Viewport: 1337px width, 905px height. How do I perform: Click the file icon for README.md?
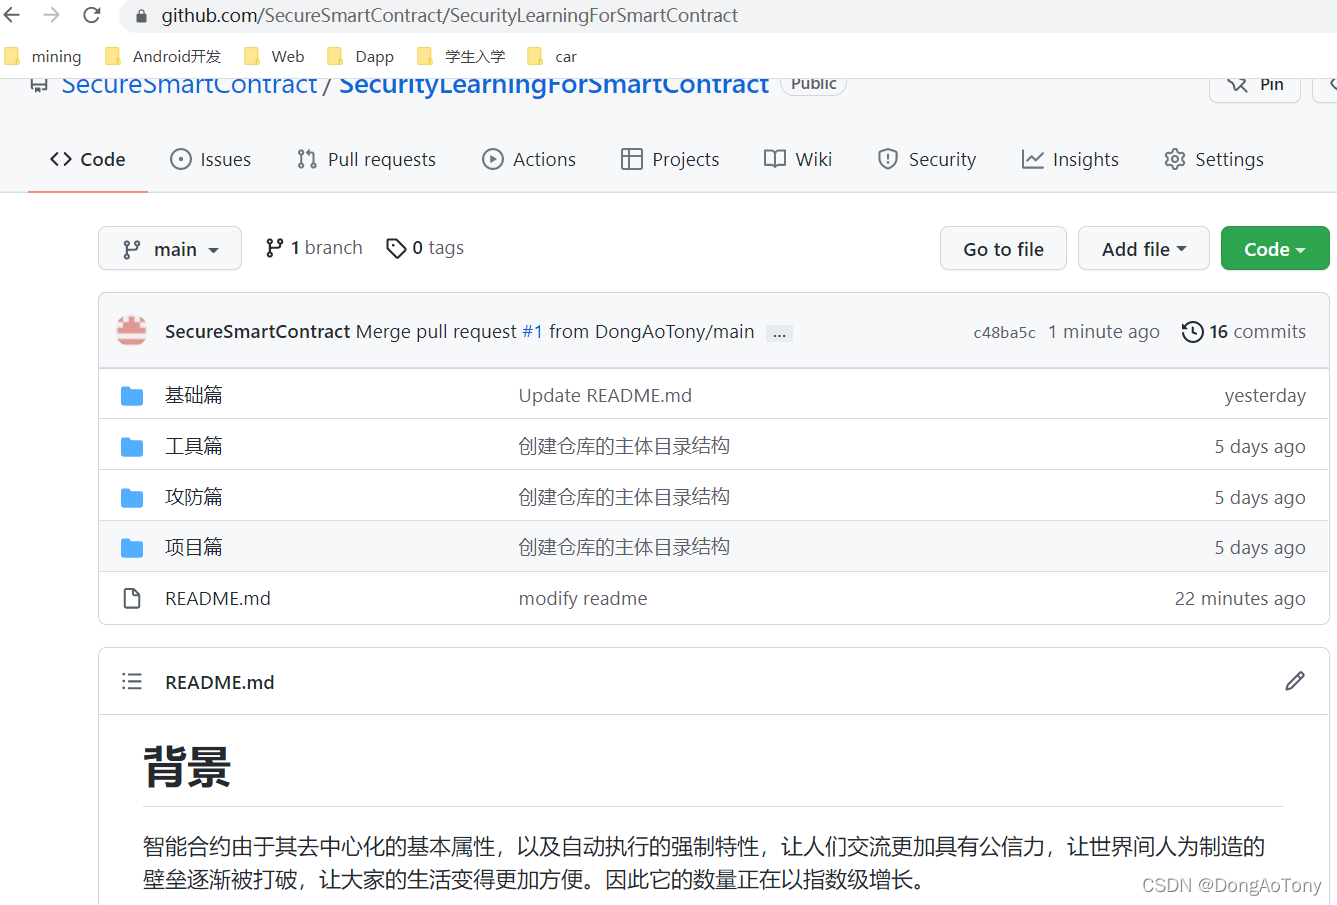(132, 598)
